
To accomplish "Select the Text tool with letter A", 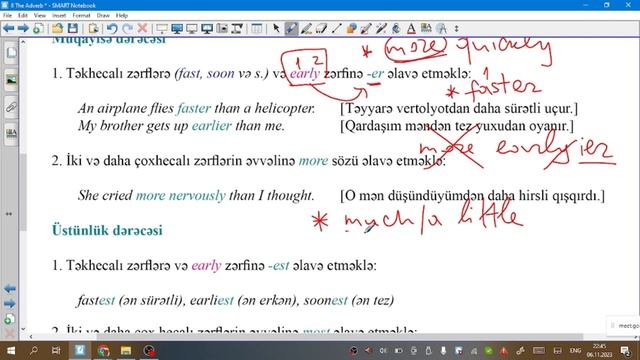I will [411, 29].
